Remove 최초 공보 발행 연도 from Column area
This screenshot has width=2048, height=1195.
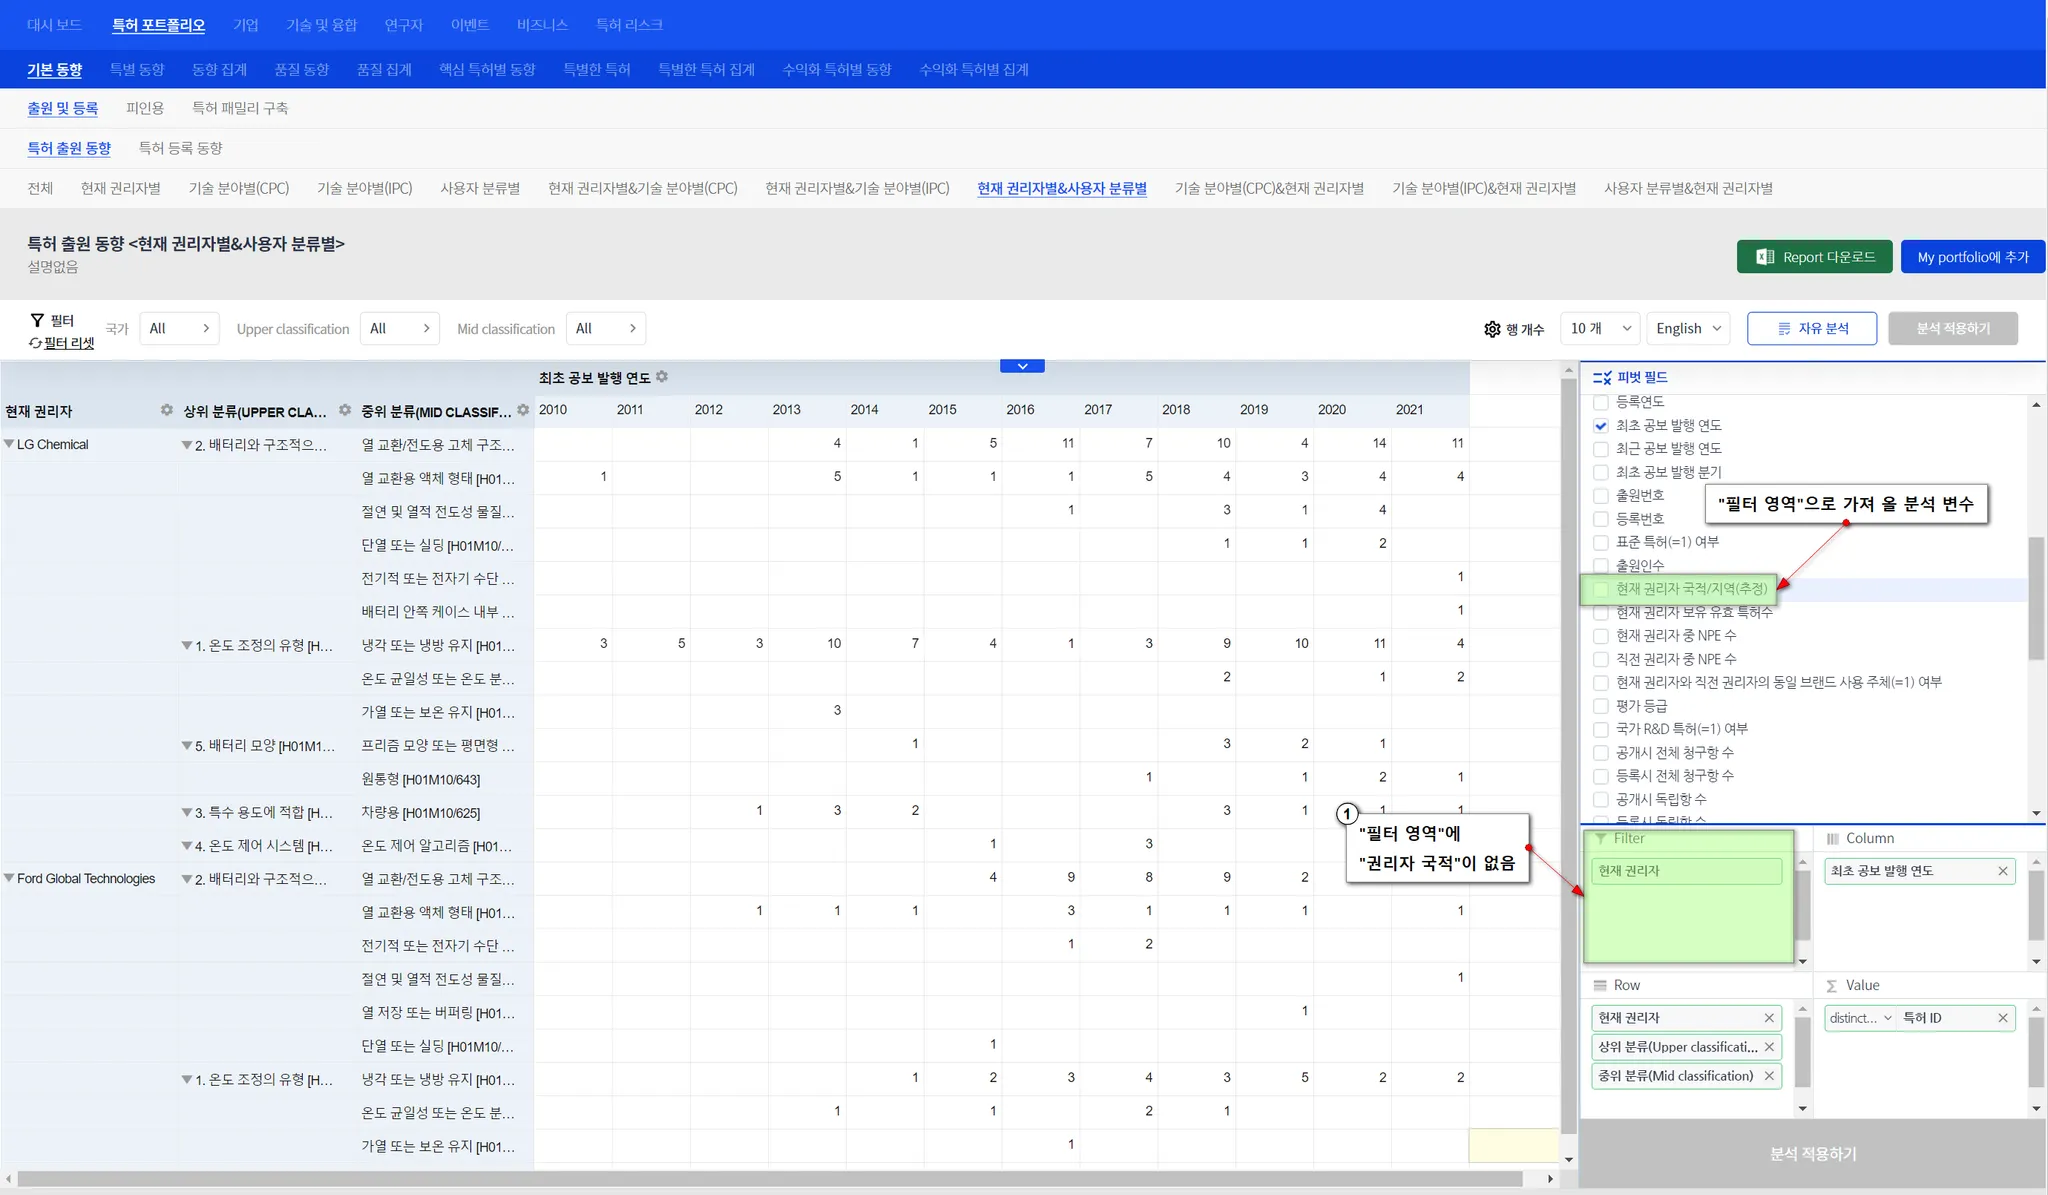2003,871
